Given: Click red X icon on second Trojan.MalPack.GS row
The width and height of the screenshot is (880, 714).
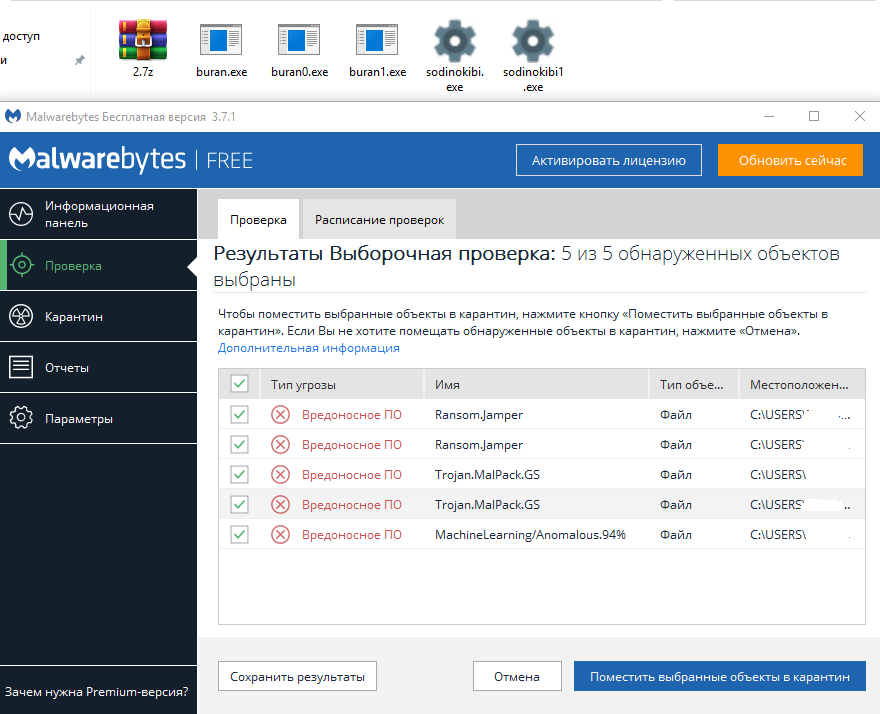Looking at the screenshot, I should tap(281, 504).
